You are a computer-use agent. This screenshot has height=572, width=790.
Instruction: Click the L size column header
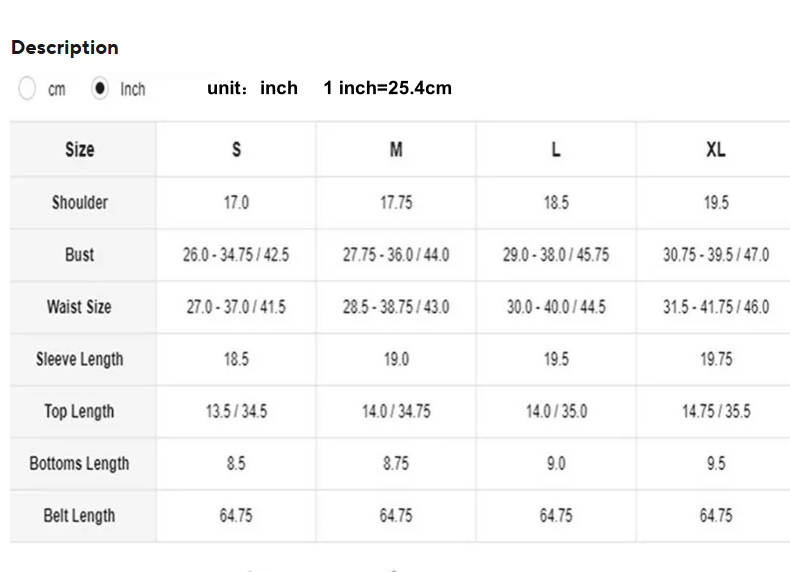tap(556, 150)
